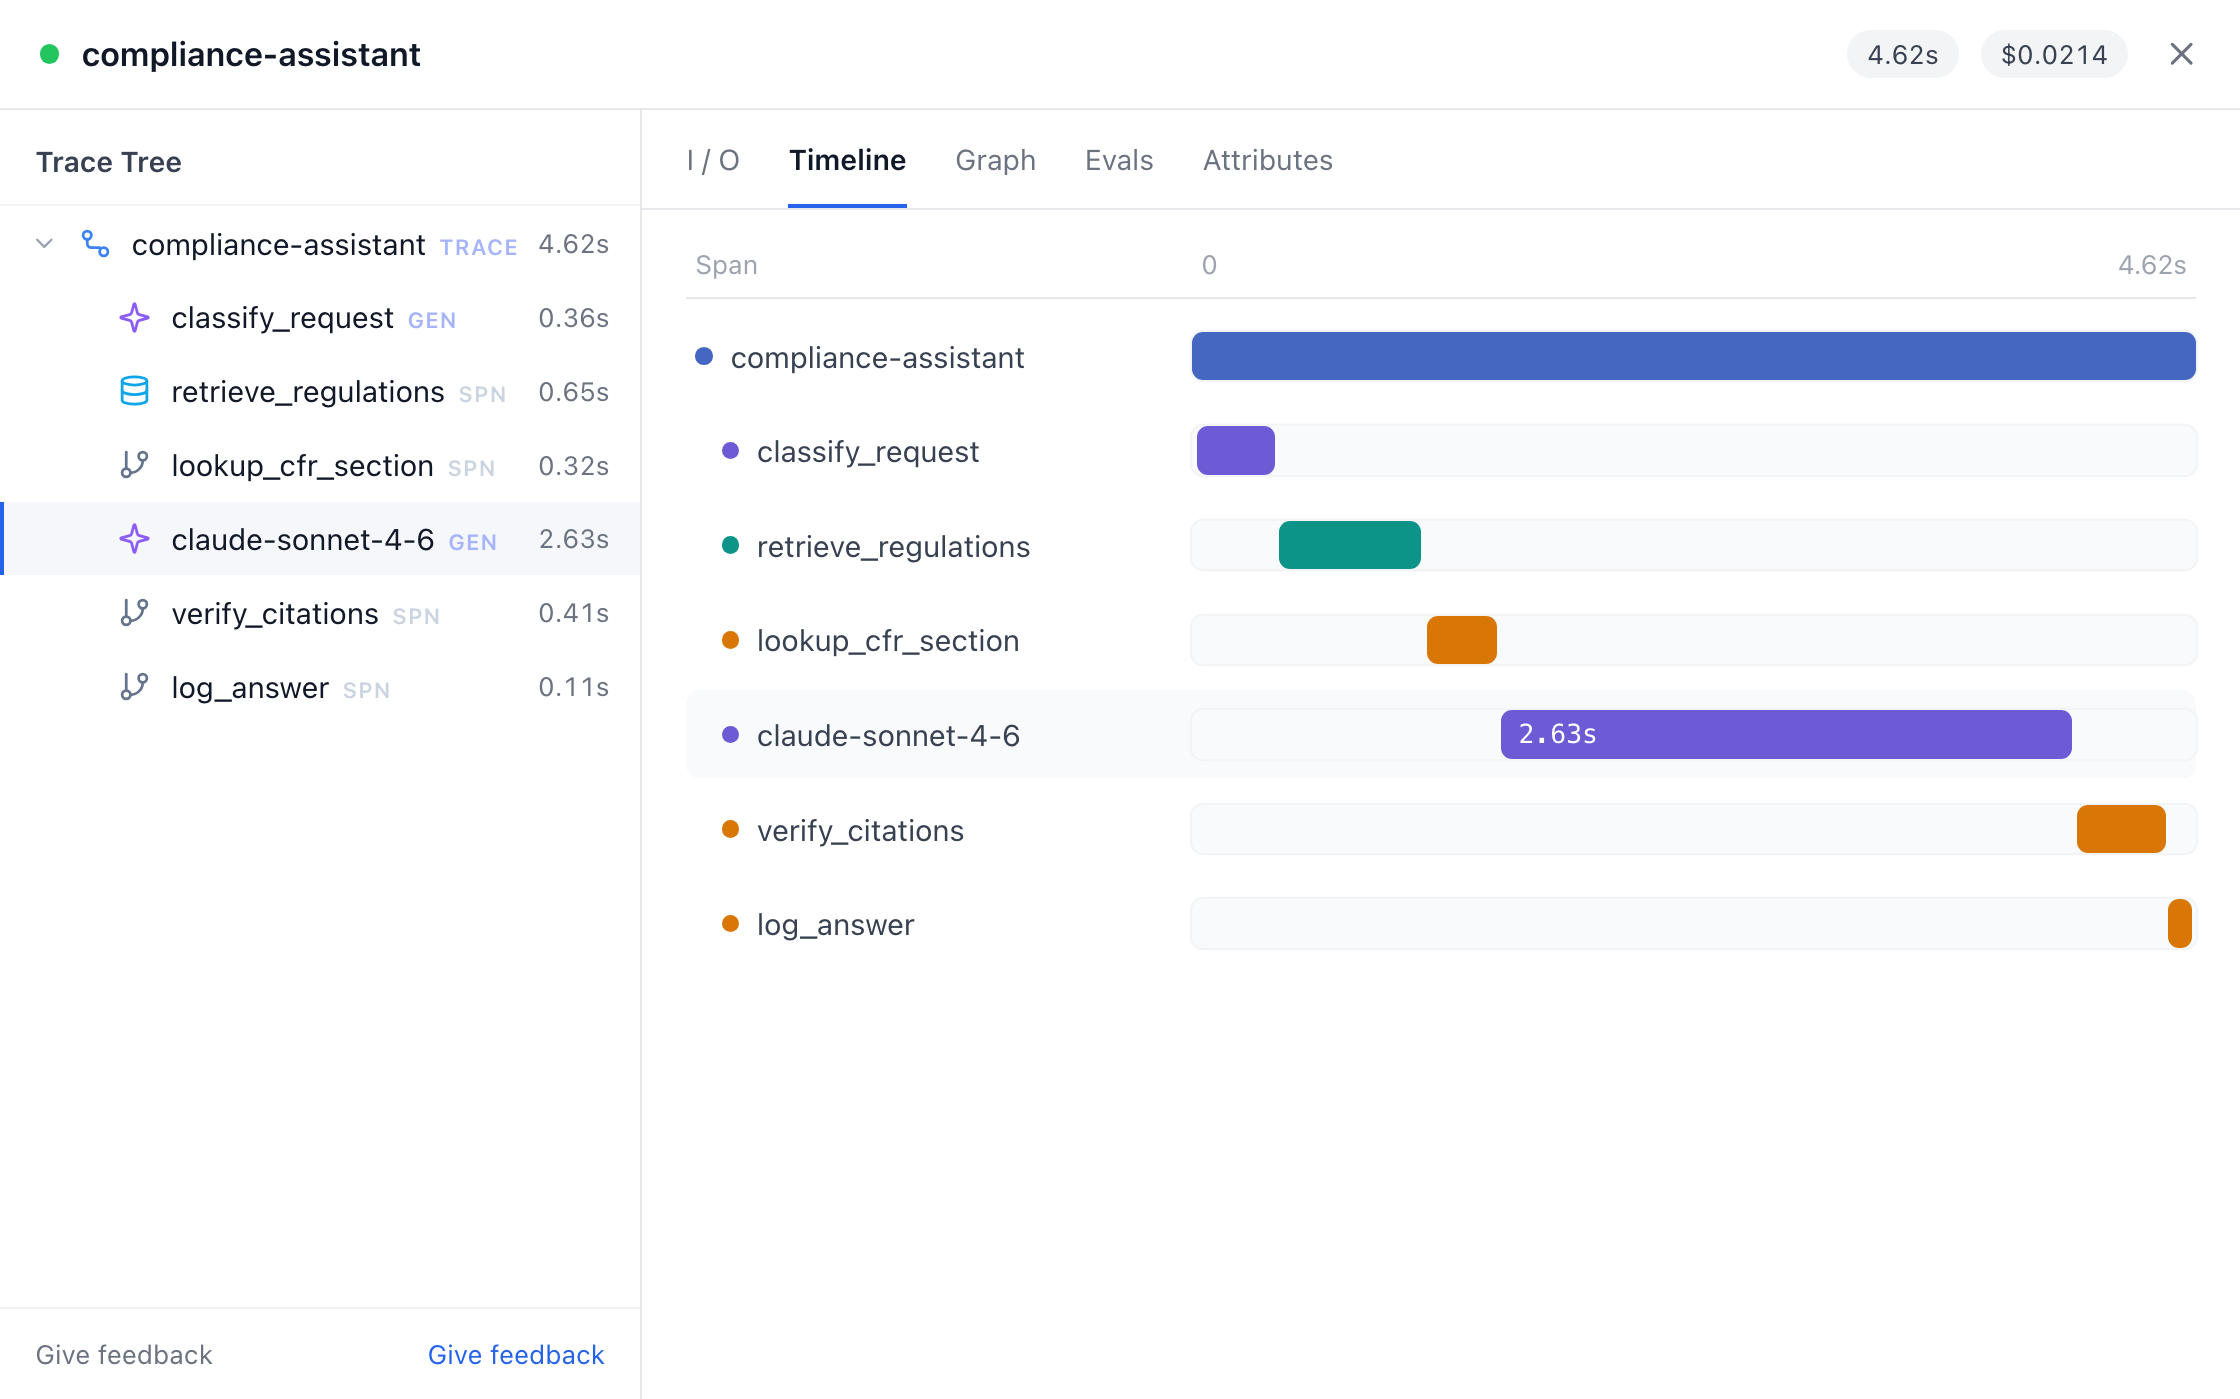Viewport: 2240px width, 1399px height.
Task: Click the branch icon for verify_citations
Action: tap(134, 614)
